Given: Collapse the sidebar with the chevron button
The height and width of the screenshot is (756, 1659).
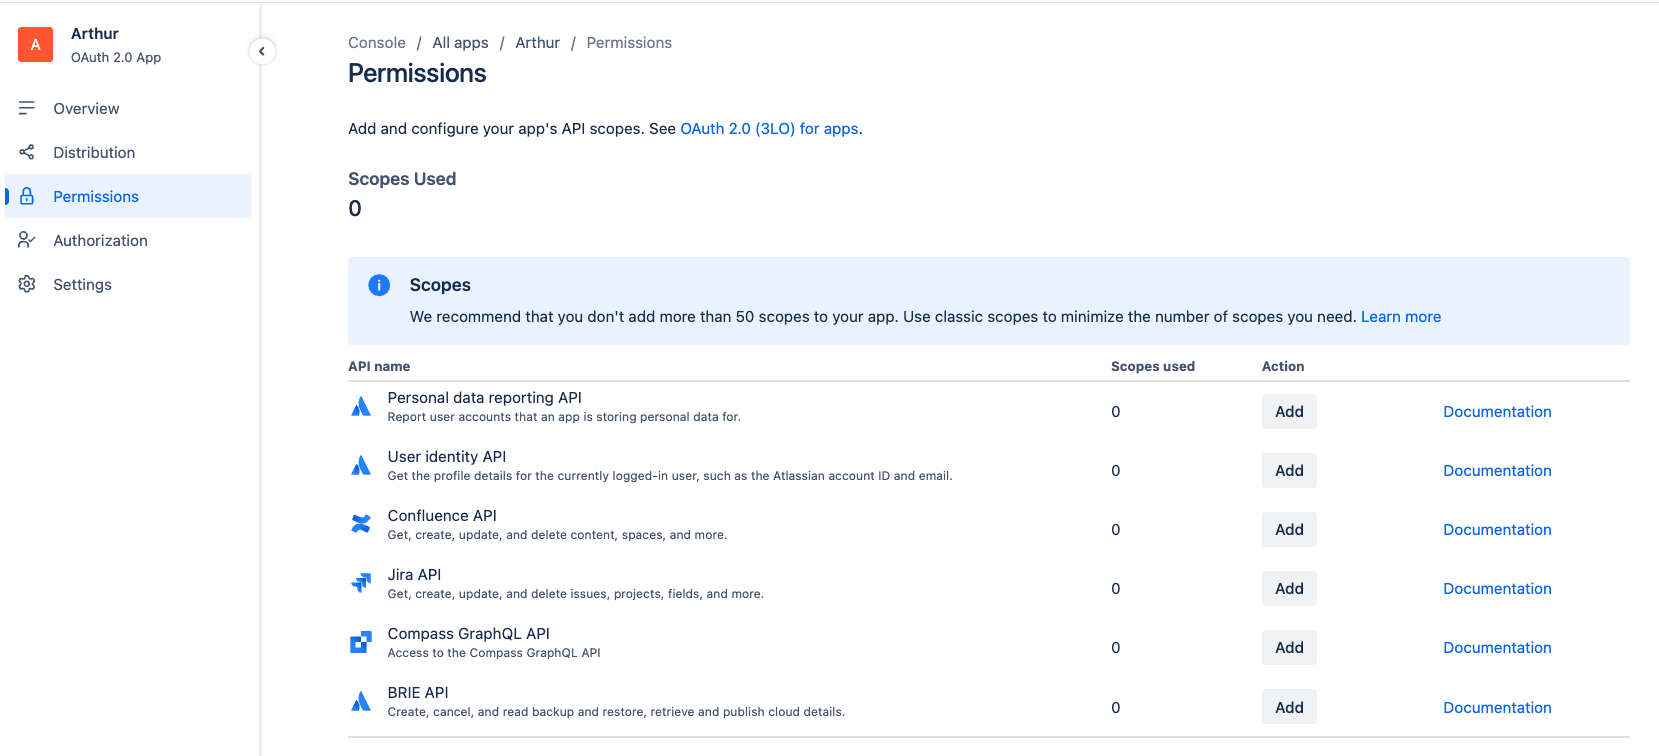Looking at the screenshot, I should click(262, 51).
